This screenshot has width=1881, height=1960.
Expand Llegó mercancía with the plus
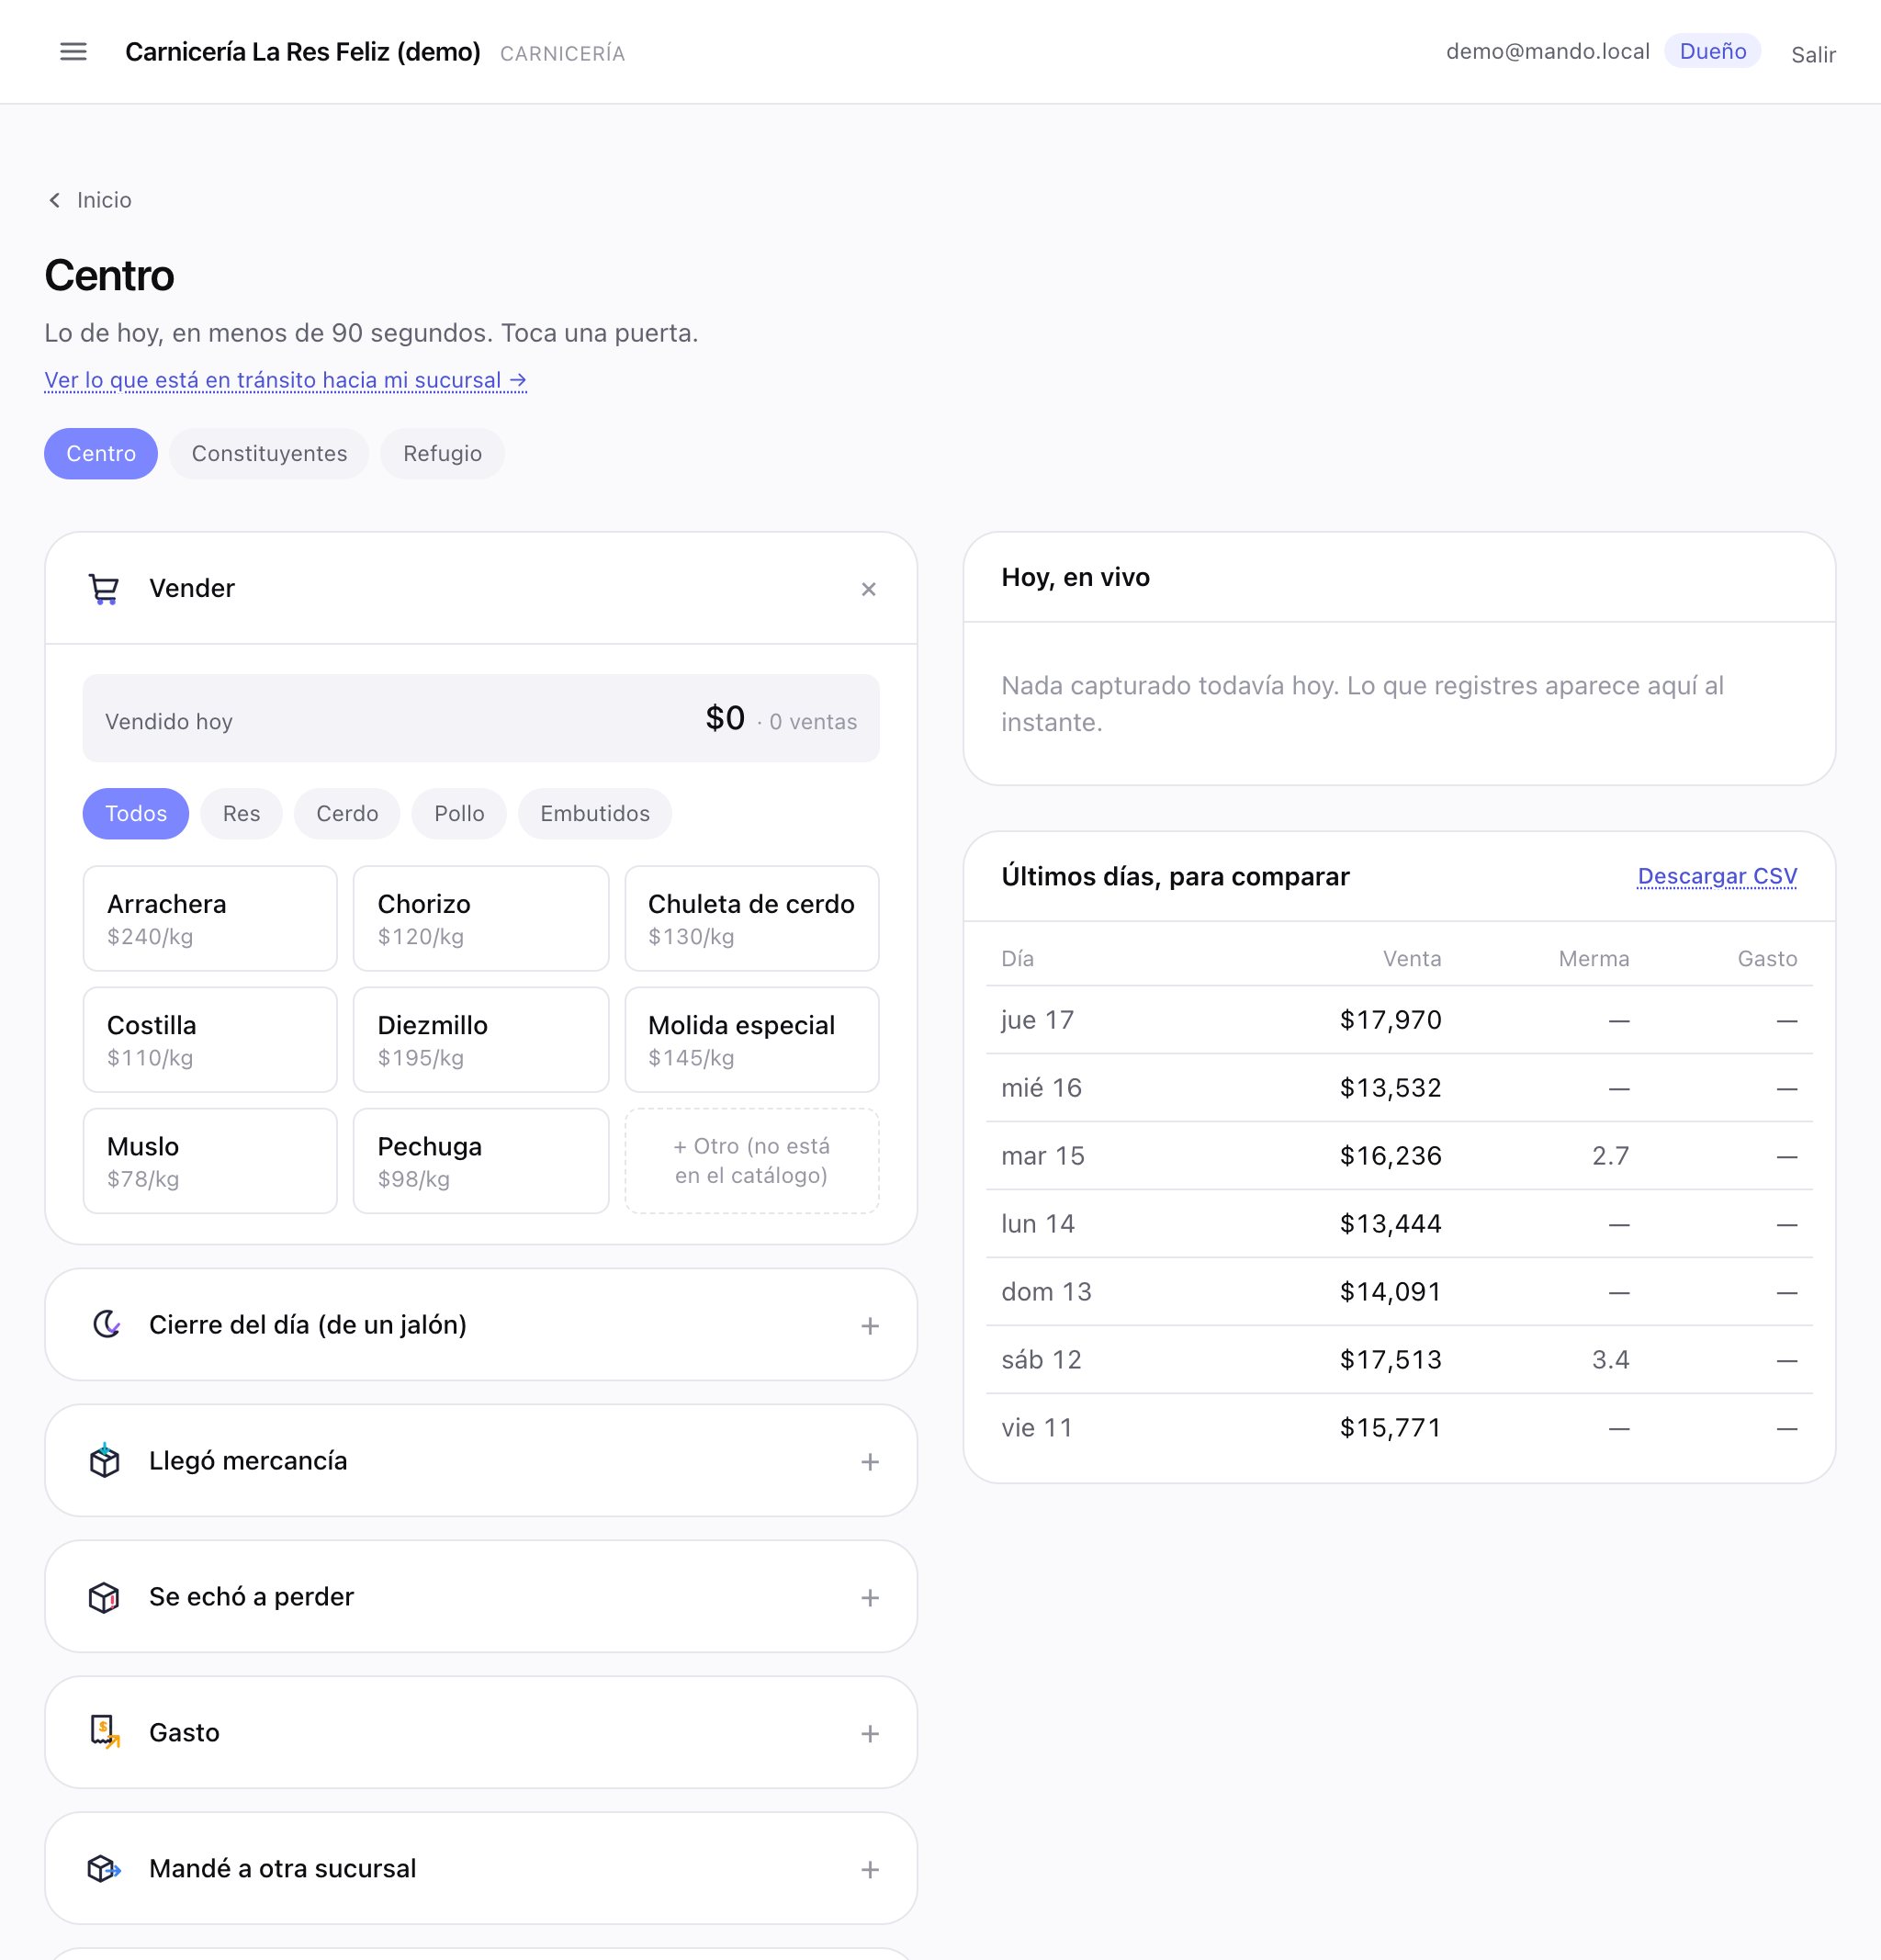click(x=870, y=1462)
